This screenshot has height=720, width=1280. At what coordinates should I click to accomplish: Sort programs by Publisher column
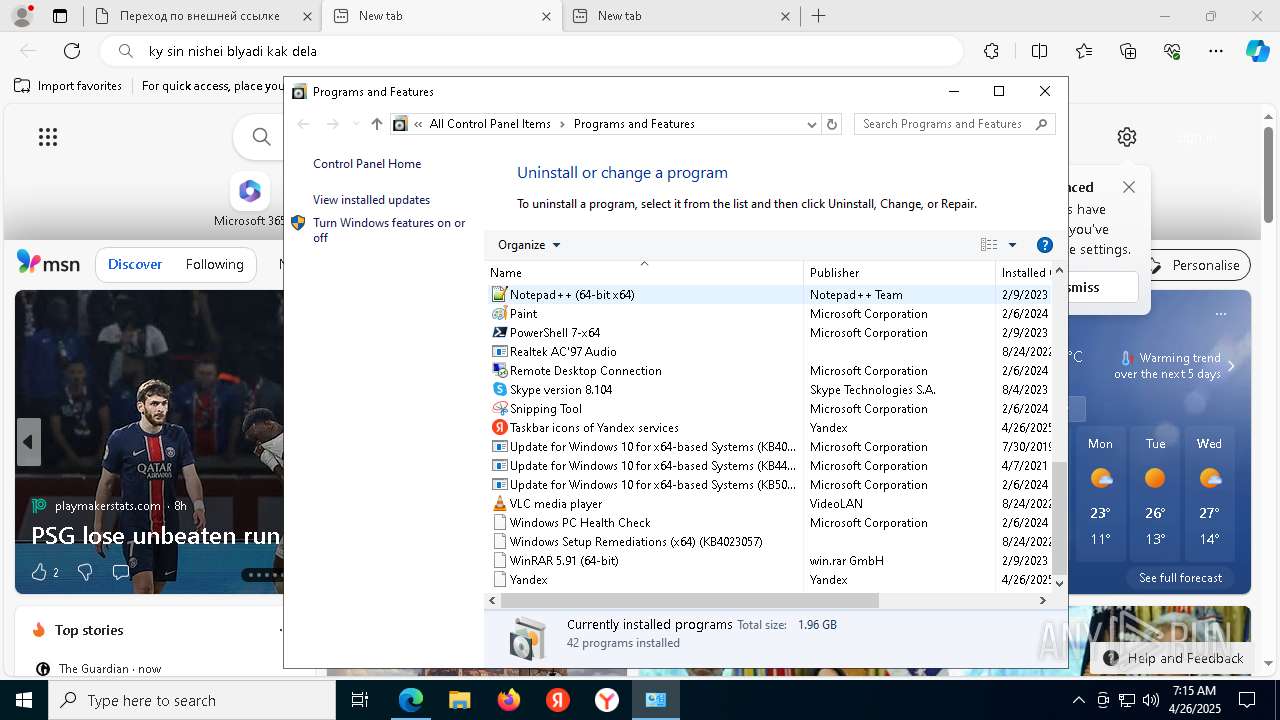coord(899,272)
